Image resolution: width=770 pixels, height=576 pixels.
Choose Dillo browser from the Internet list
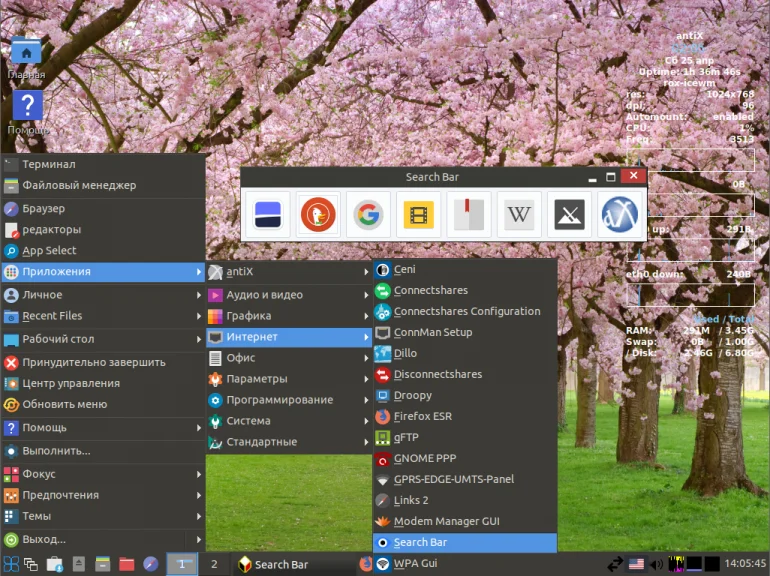tap(405, 353)
